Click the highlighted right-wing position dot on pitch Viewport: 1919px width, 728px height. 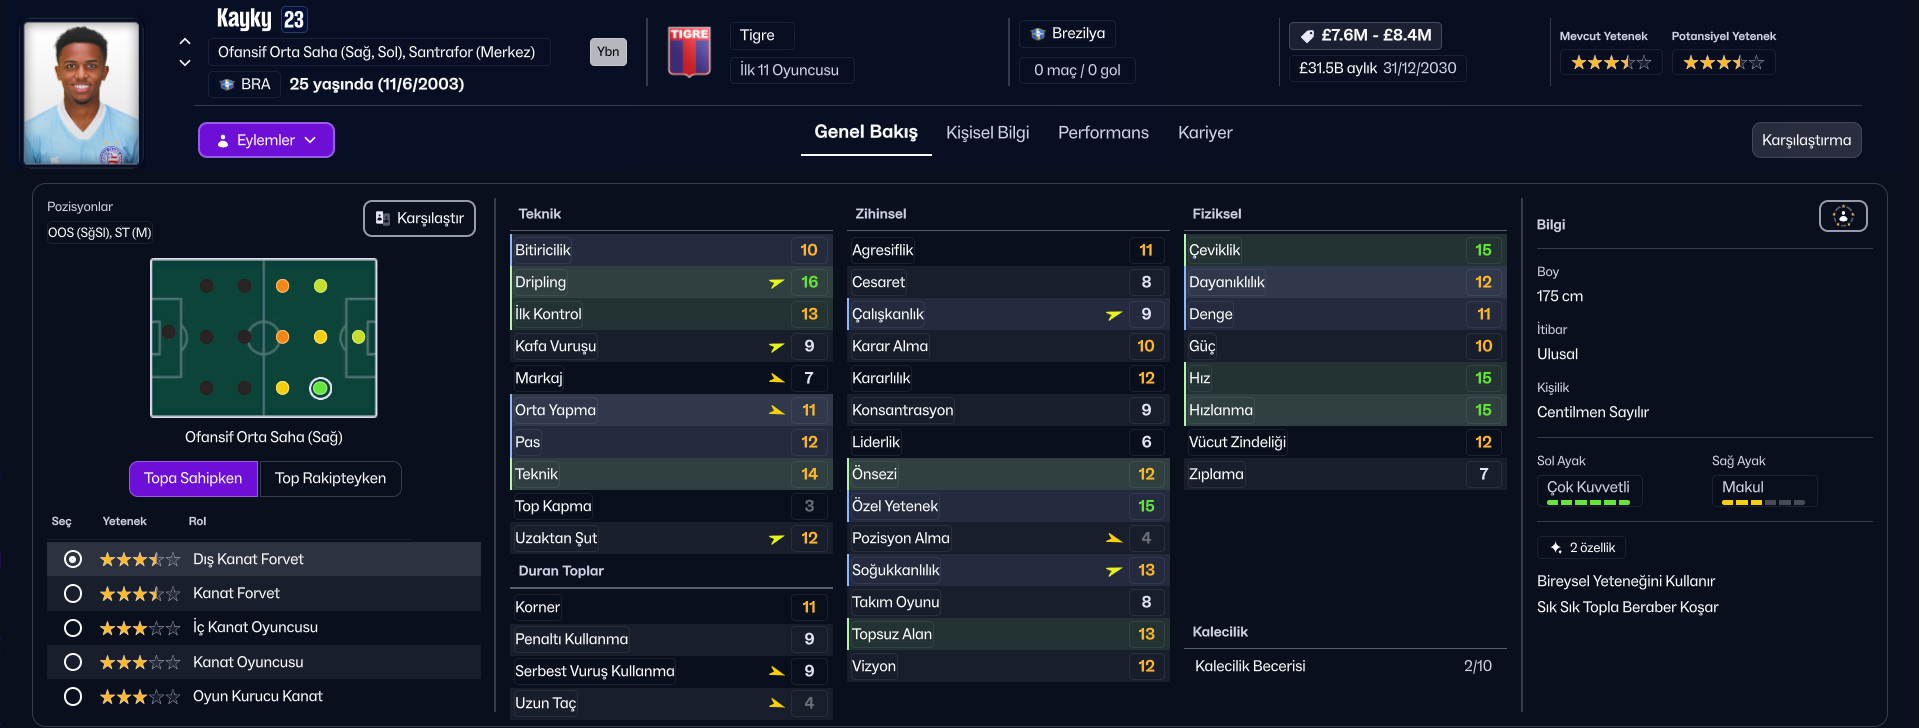[320, 388]
